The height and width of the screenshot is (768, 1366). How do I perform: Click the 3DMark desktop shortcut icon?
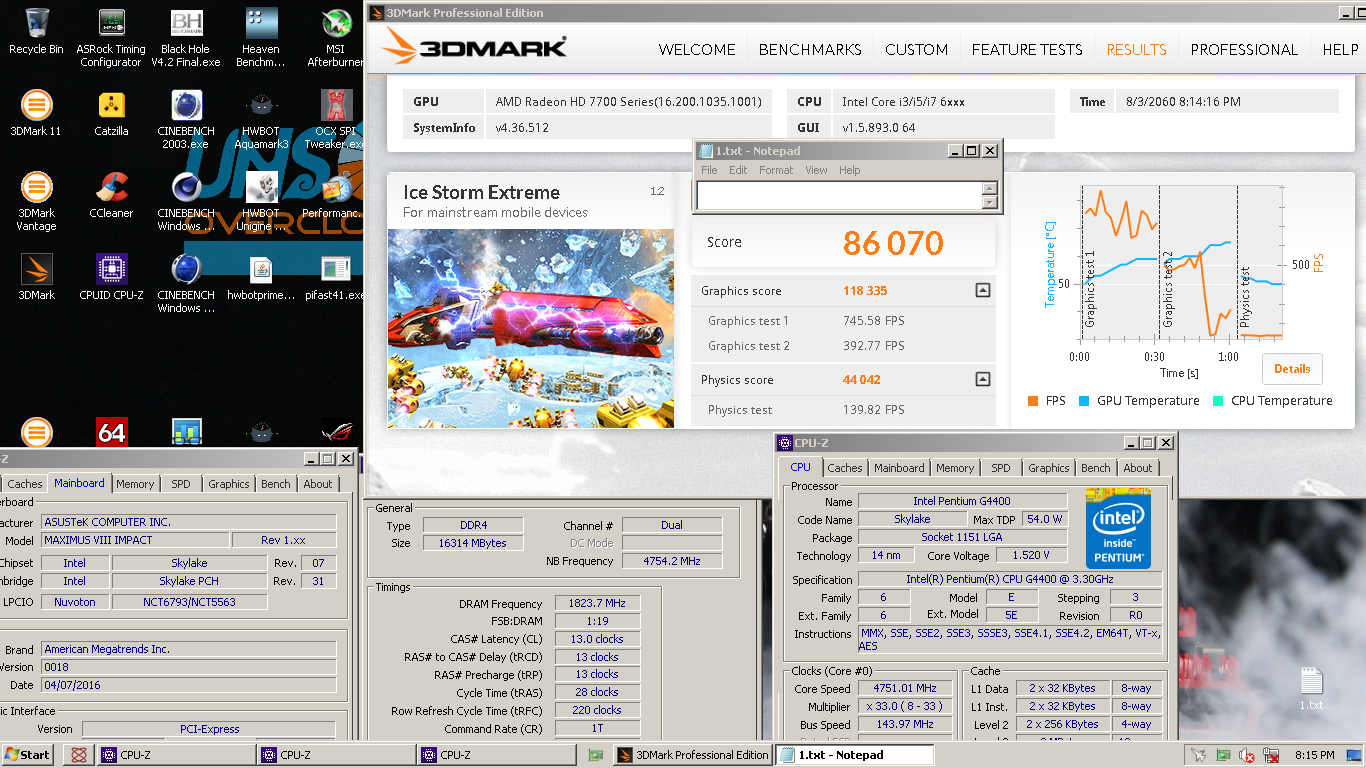[36, 277]
